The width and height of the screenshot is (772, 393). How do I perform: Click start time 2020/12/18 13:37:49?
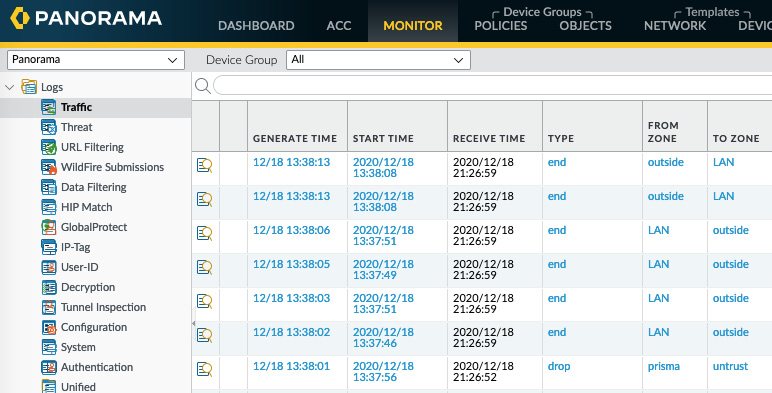pyautogui.click(x=383, y=269)
